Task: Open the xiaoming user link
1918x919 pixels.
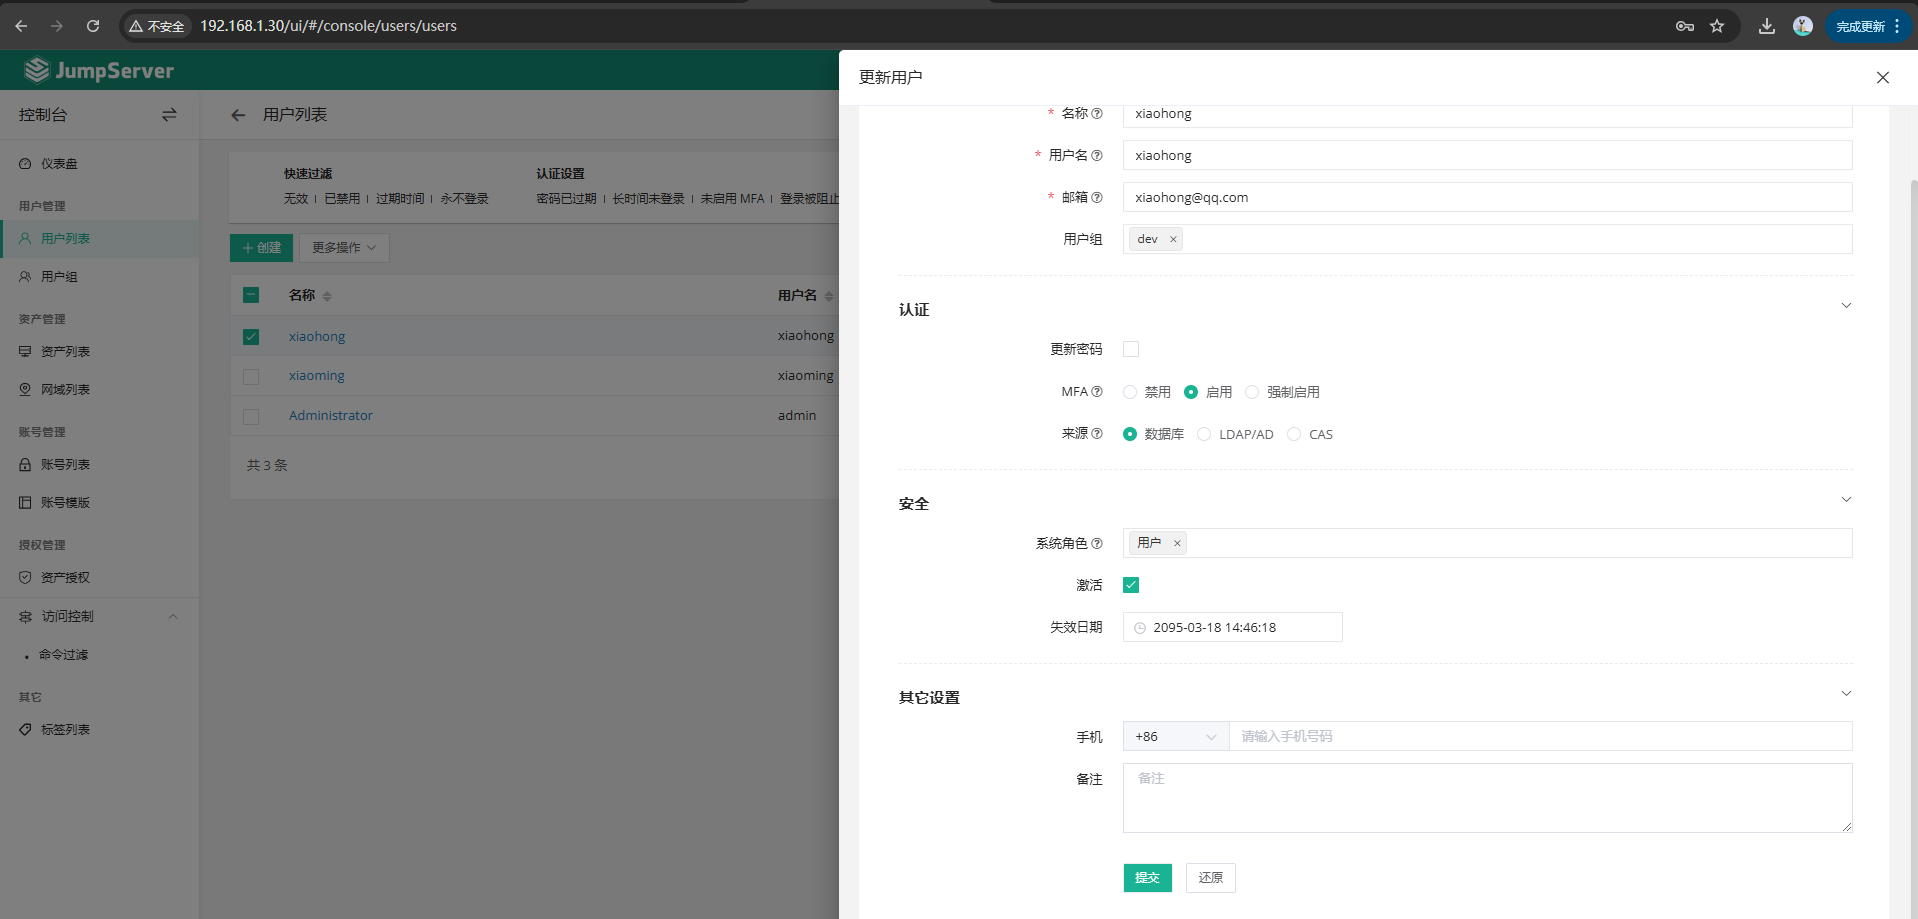Action: coord(317,376)
